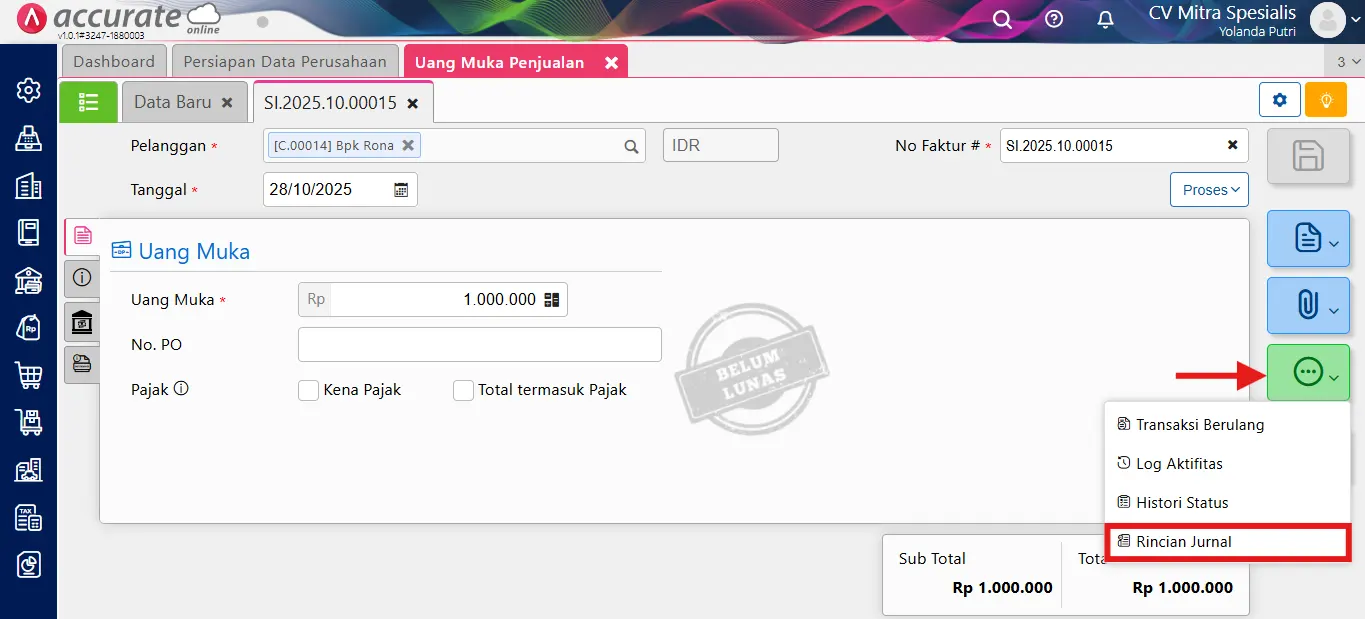This screenshot has width=1365, height=619.
Task: Open the settings gear in the sidebar
Action: coord(27,90)
